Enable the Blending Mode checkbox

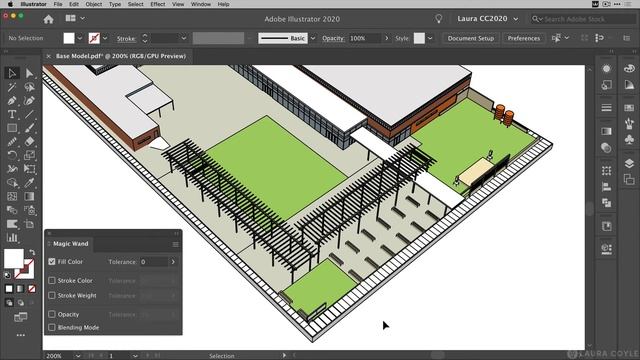52,327
